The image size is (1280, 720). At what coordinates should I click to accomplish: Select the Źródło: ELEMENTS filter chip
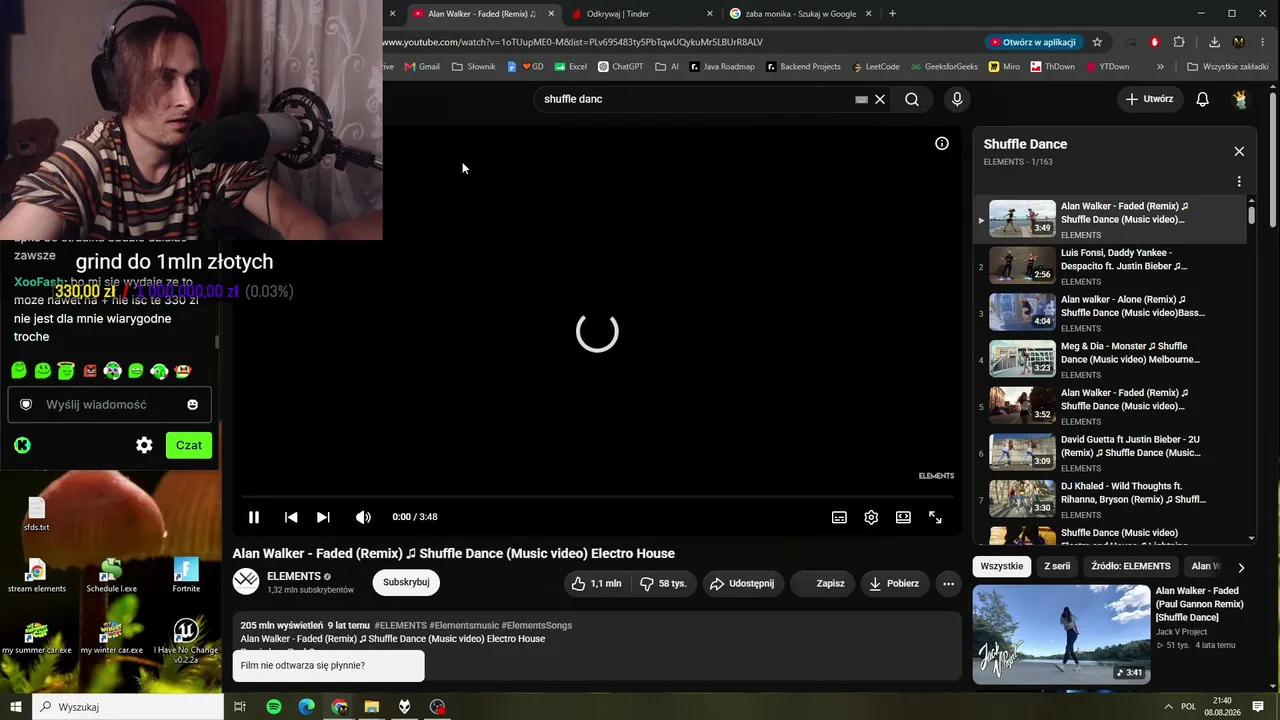[1130, 566]
